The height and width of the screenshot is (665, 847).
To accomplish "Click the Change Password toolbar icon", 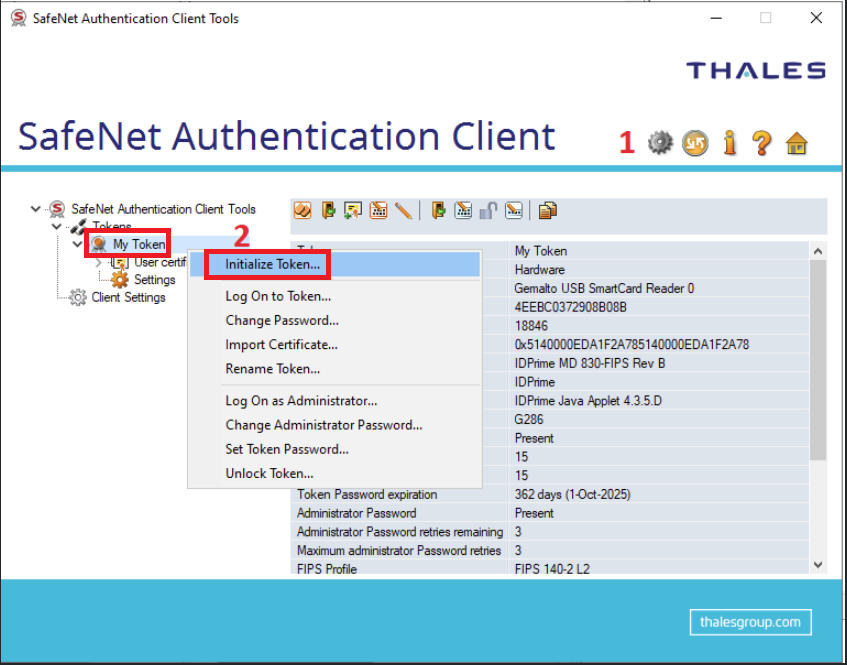I will (x=378, y=210).
